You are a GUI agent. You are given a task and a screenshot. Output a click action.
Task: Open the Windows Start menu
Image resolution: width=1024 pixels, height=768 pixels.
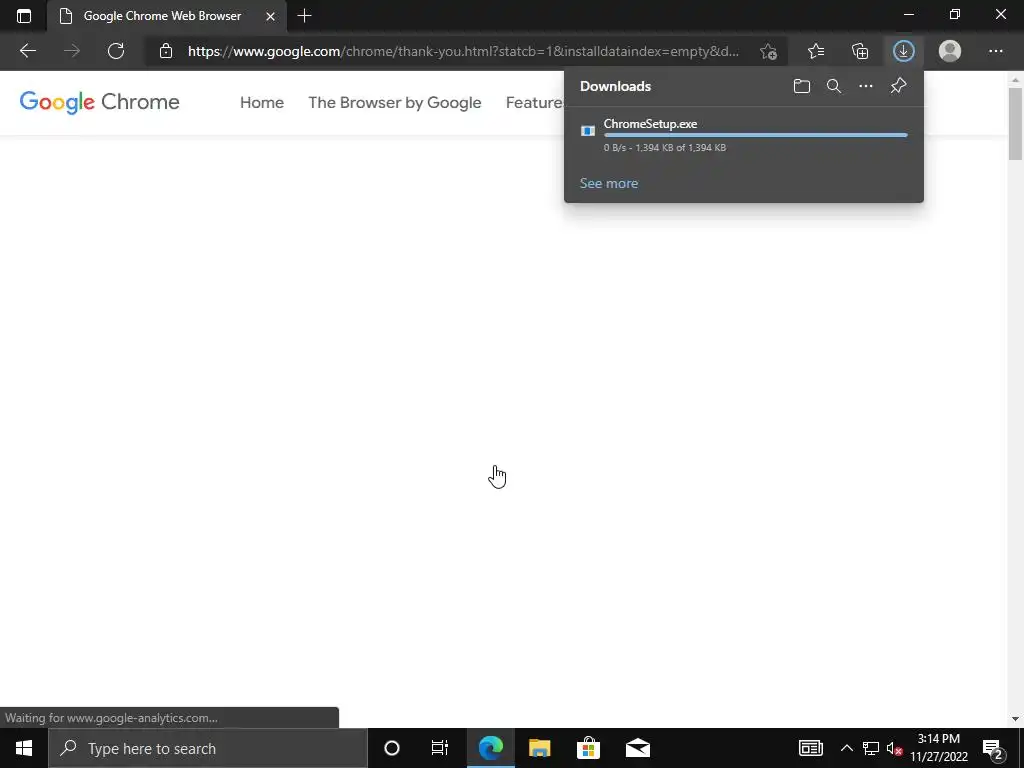coord(24,748)
